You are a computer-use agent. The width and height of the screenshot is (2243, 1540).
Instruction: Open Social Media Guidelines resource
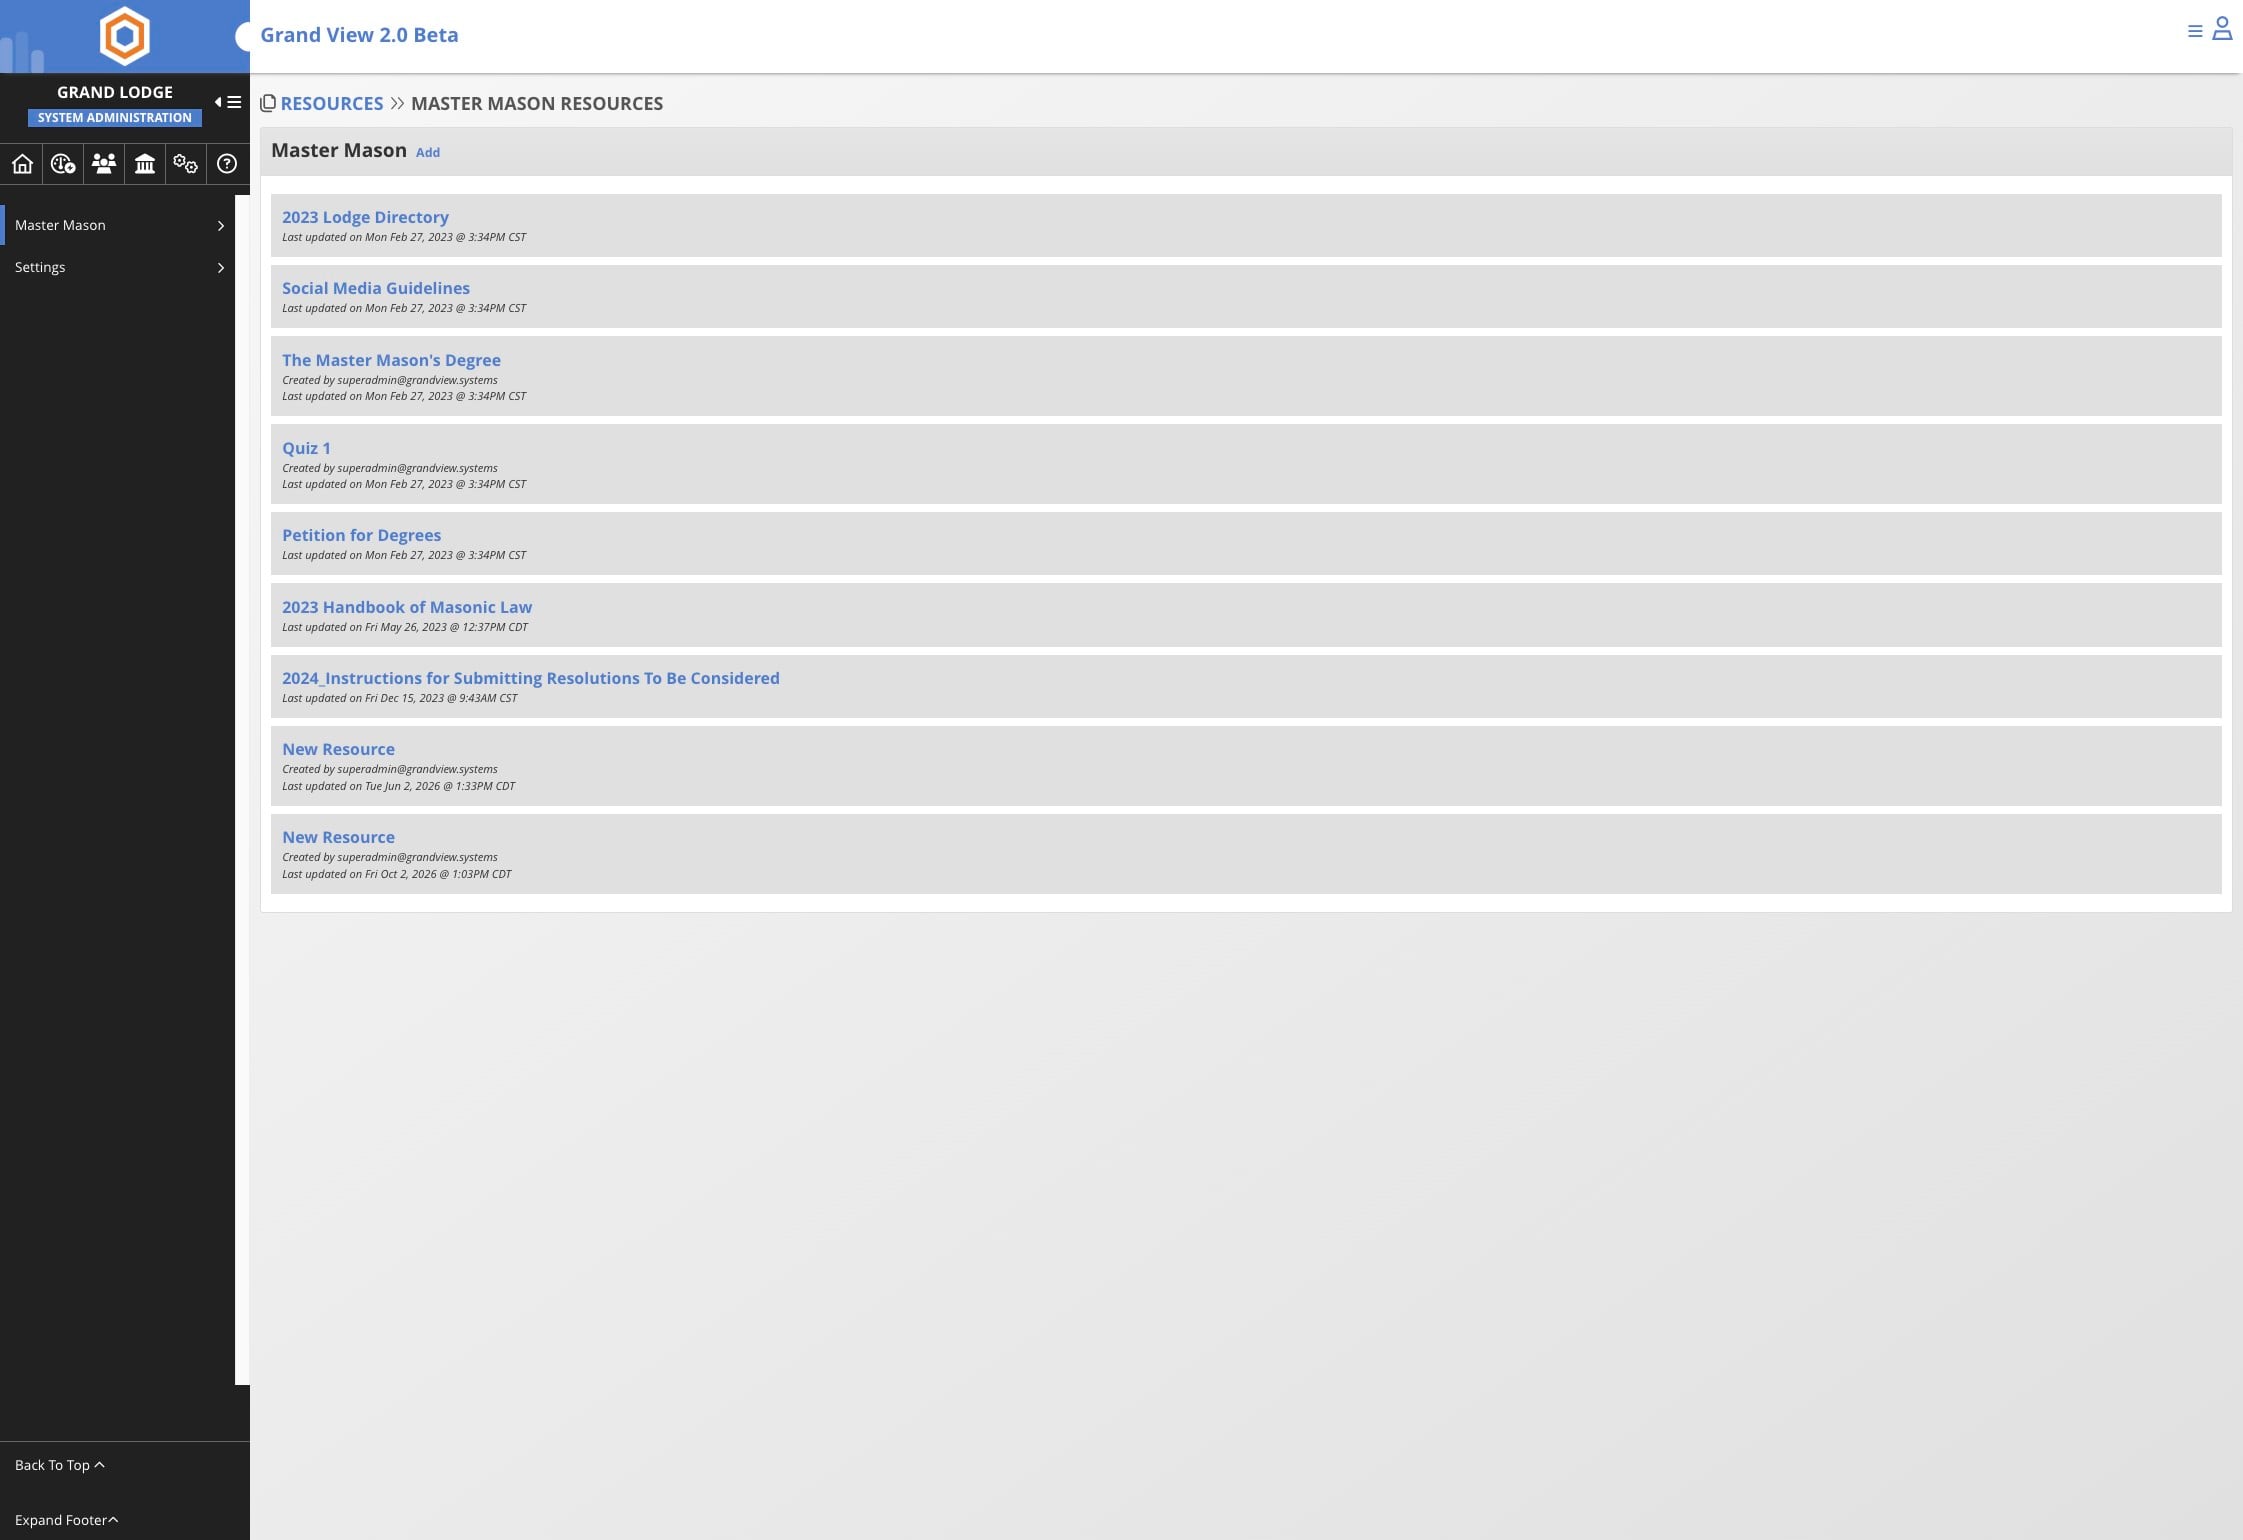(376, 288)
